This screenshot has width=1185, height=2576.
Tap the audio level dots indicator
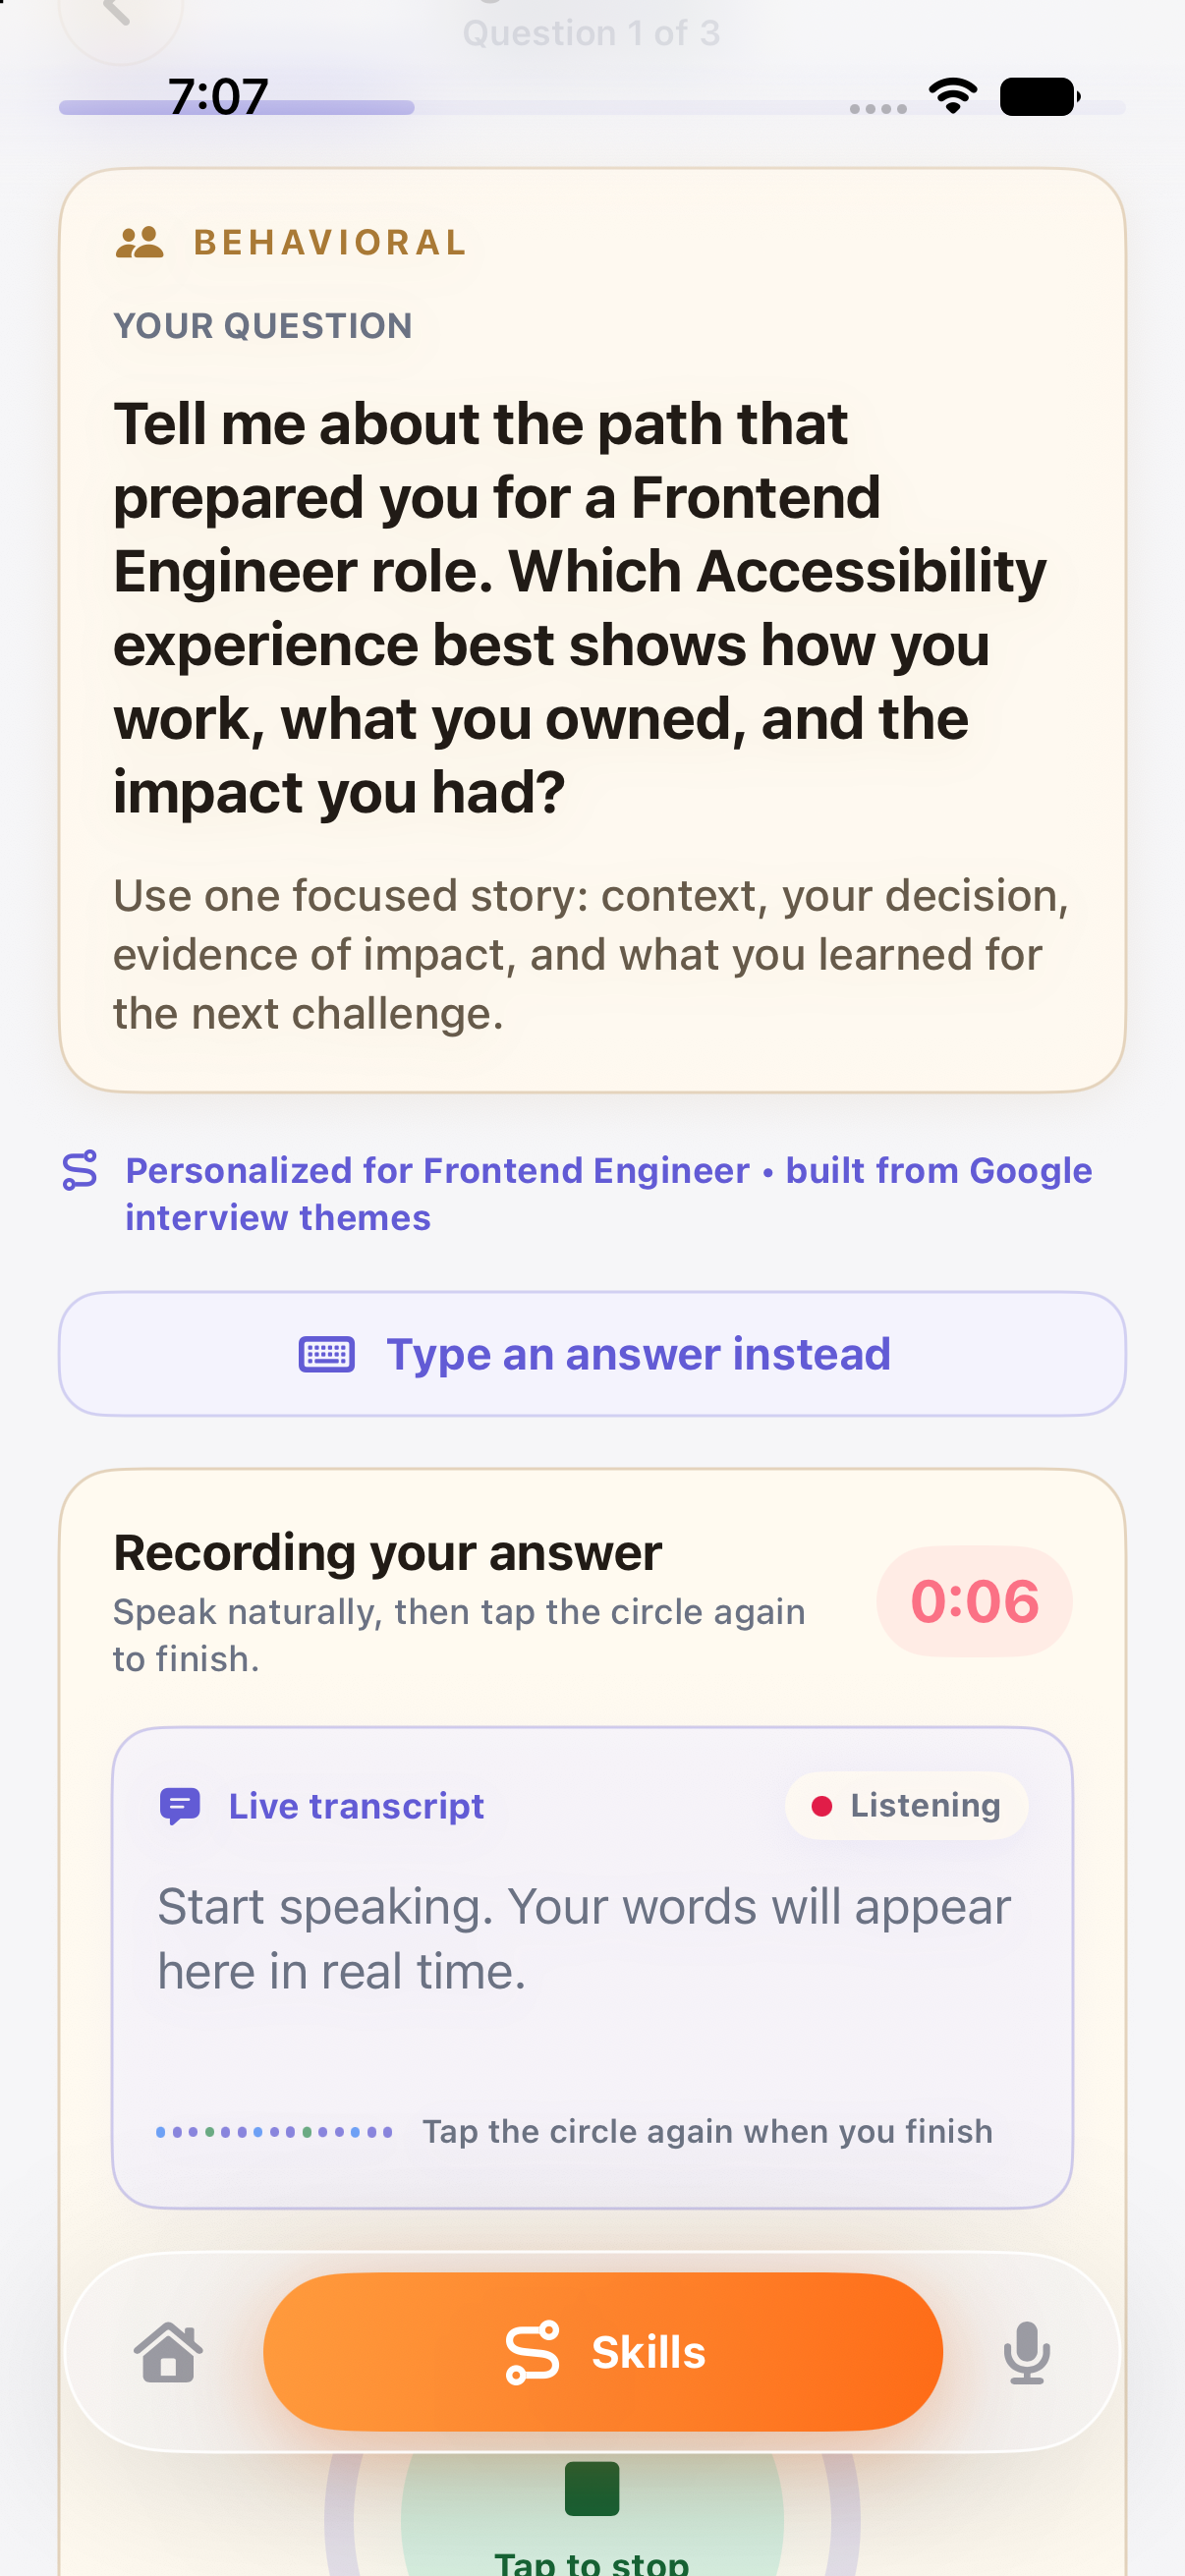tap(274, 2132)
